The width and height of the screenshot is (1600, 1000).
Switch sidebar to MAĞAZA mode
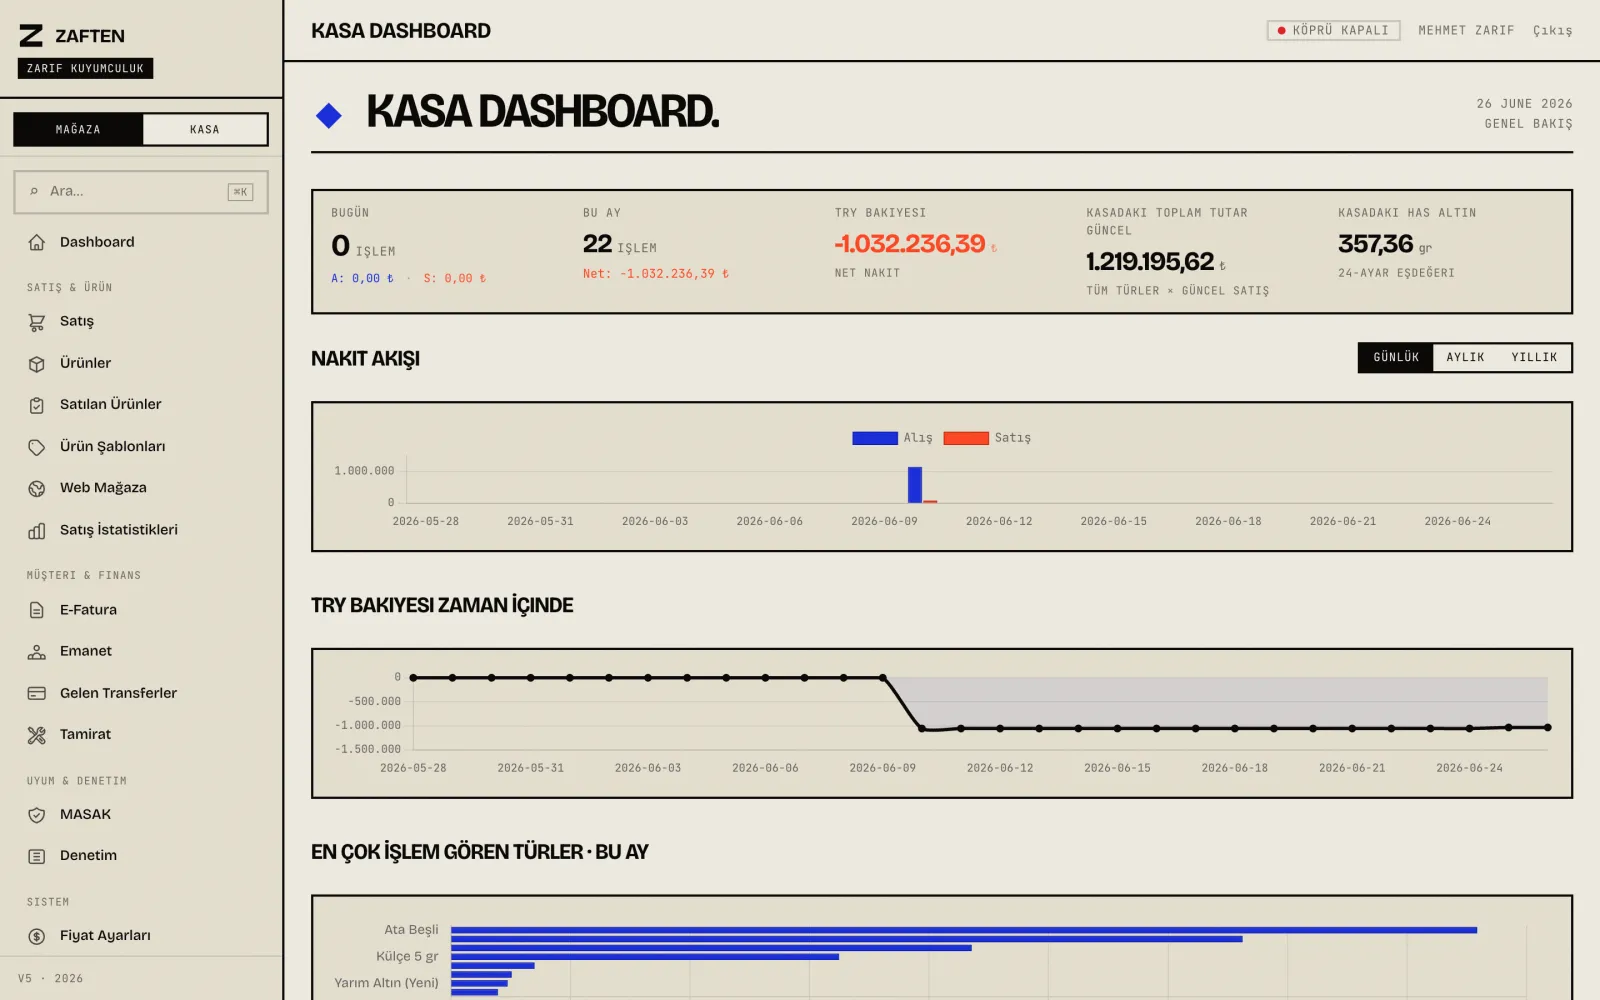(78, 129)
